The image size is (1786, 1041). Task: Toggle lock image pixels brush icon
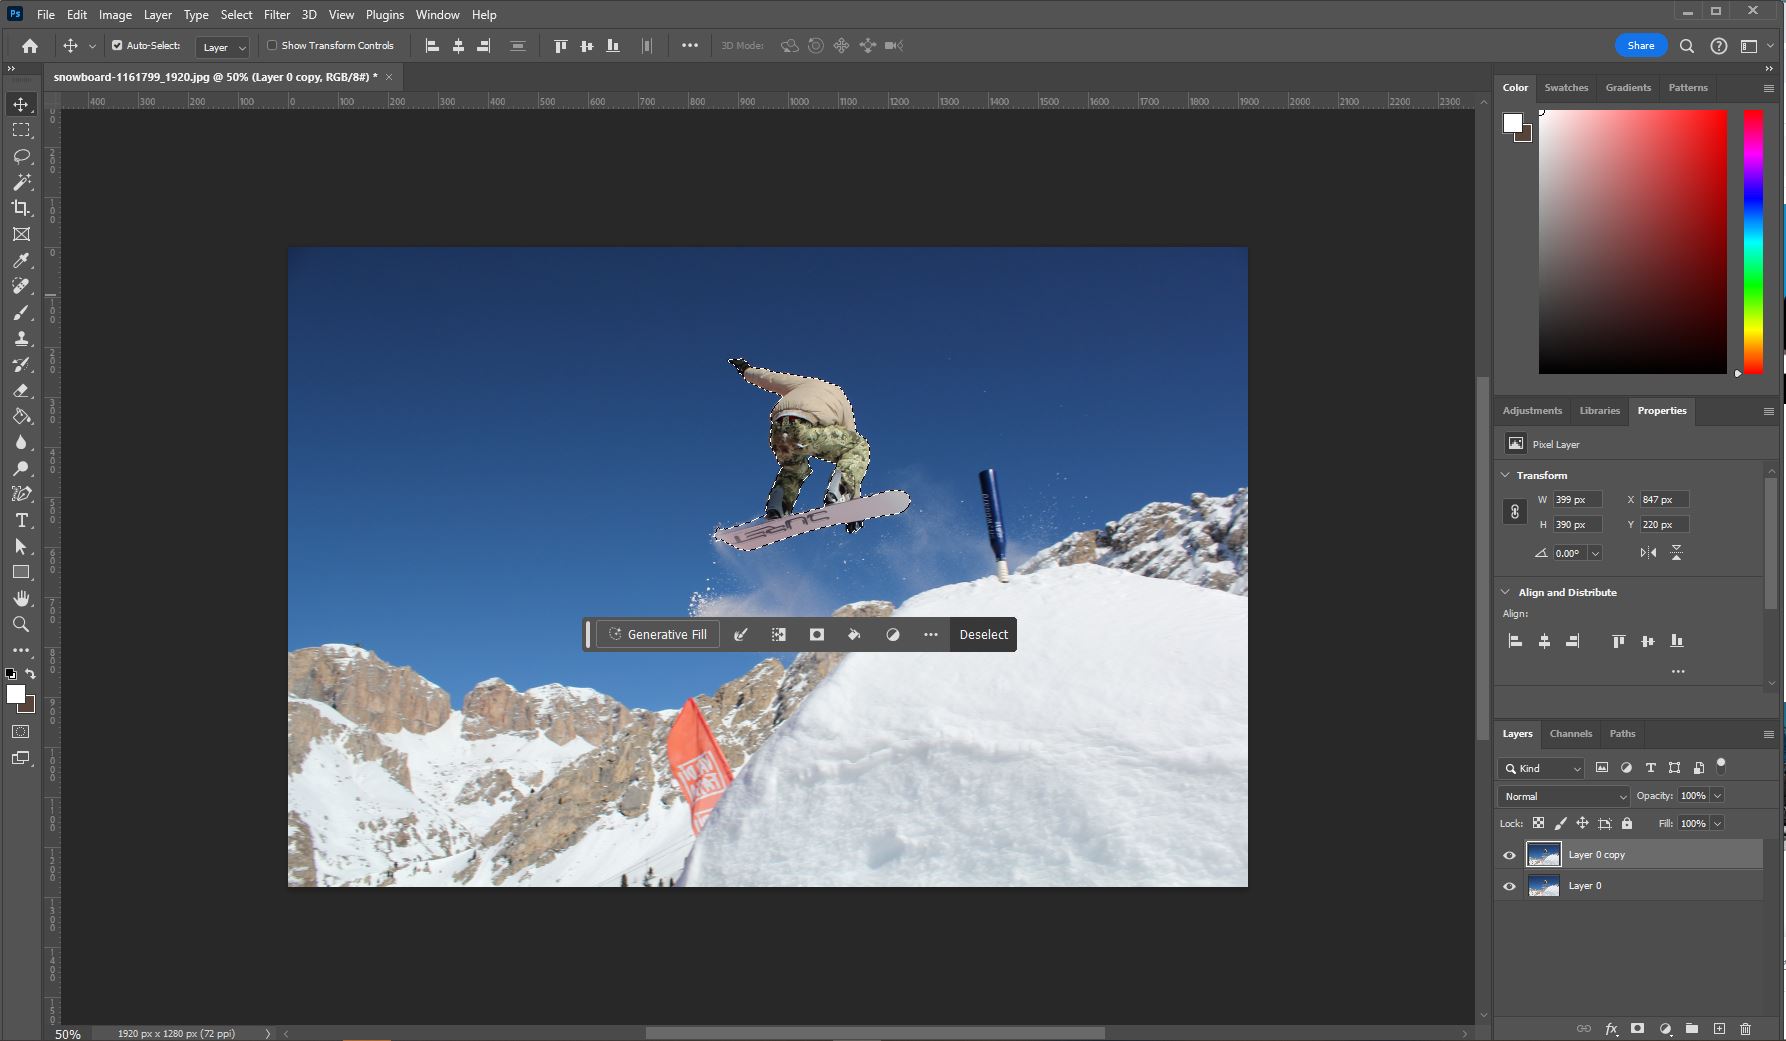pos(1560,823)
